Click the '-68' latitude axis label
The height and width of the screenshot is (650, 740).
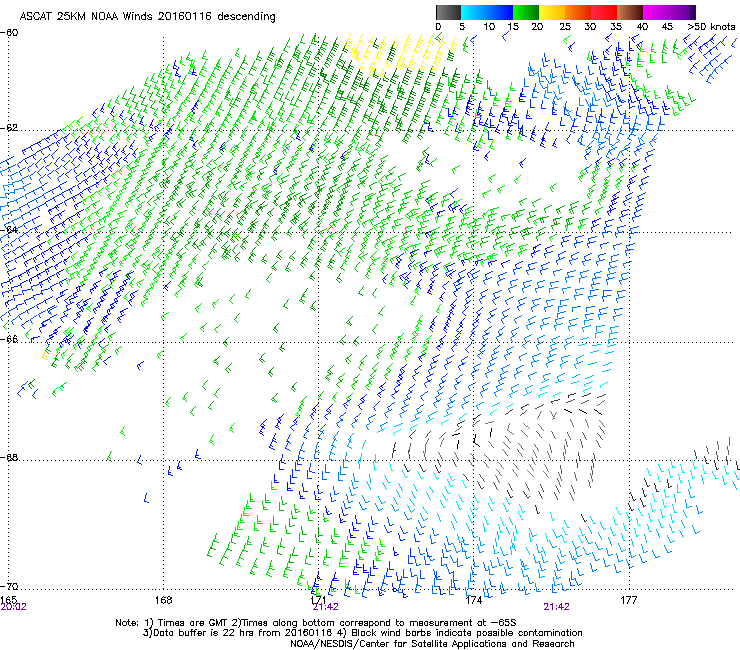[9, 457]
